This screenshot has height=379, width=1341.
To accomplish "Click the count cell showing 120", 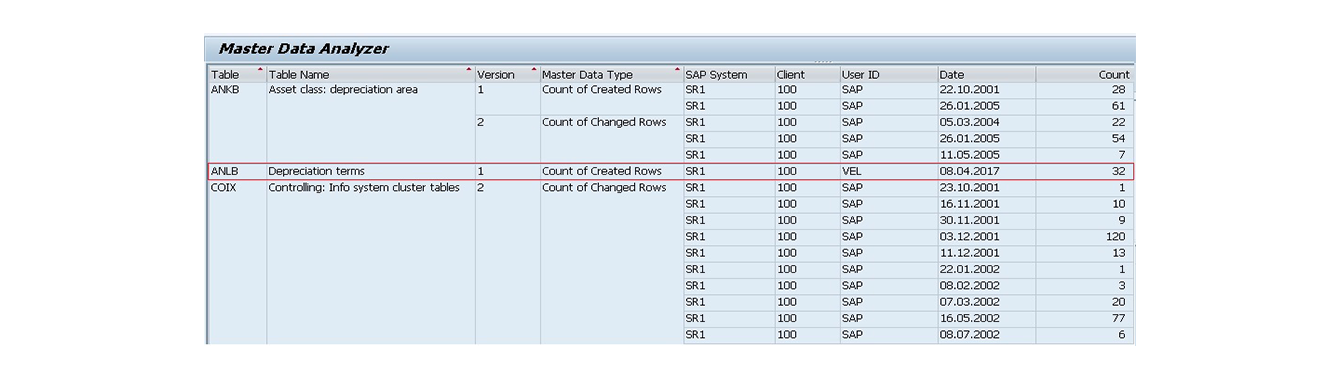I will (1084, 236).
